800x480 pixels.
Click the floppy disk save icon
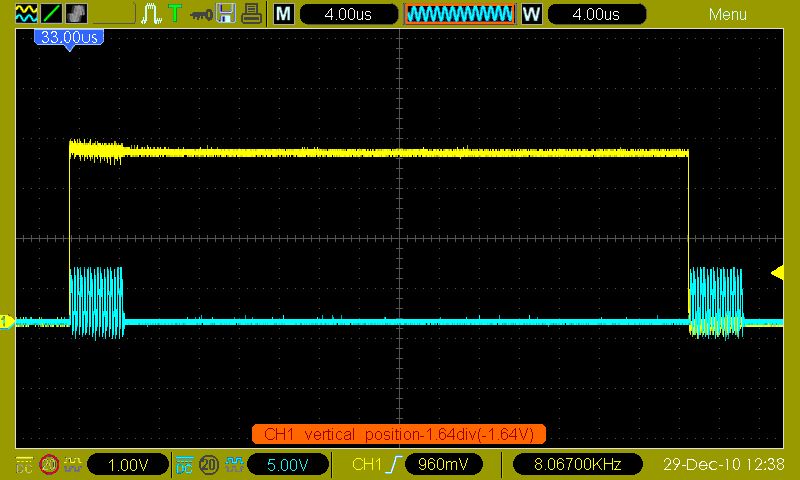226,14
